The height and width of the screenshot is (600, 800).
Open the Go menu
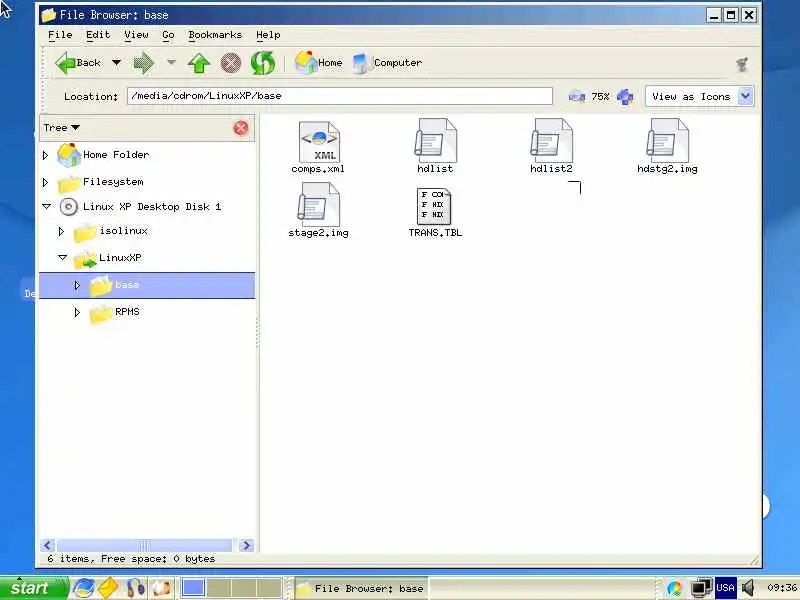point(168,35)
